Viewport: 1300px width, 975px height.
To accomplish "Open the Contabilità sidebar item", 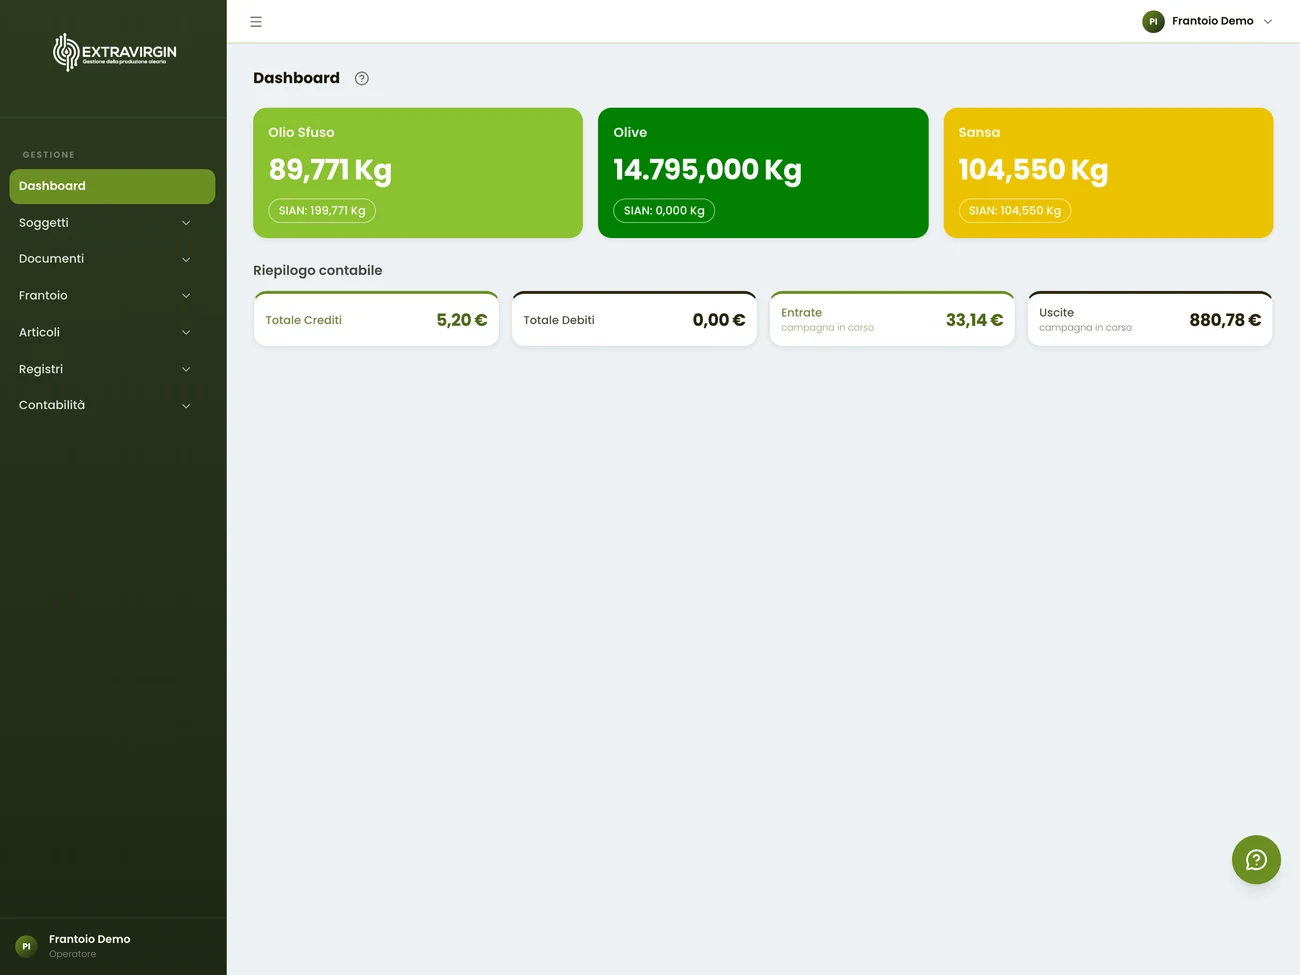I will pyautogui.click(x=112, y=405).
